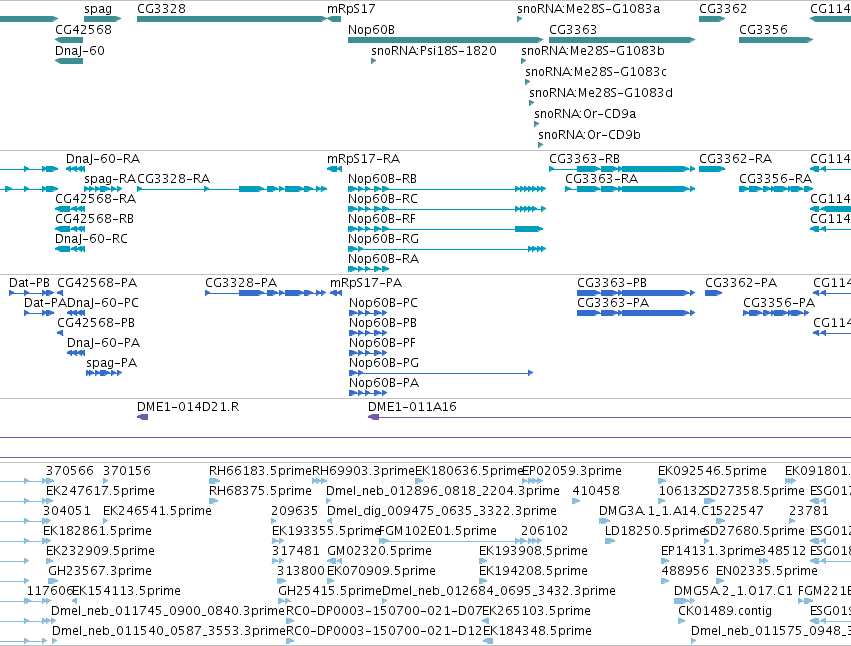
Task: Click EST label EK247617.5prime
Action: click(x=100, y=491)
